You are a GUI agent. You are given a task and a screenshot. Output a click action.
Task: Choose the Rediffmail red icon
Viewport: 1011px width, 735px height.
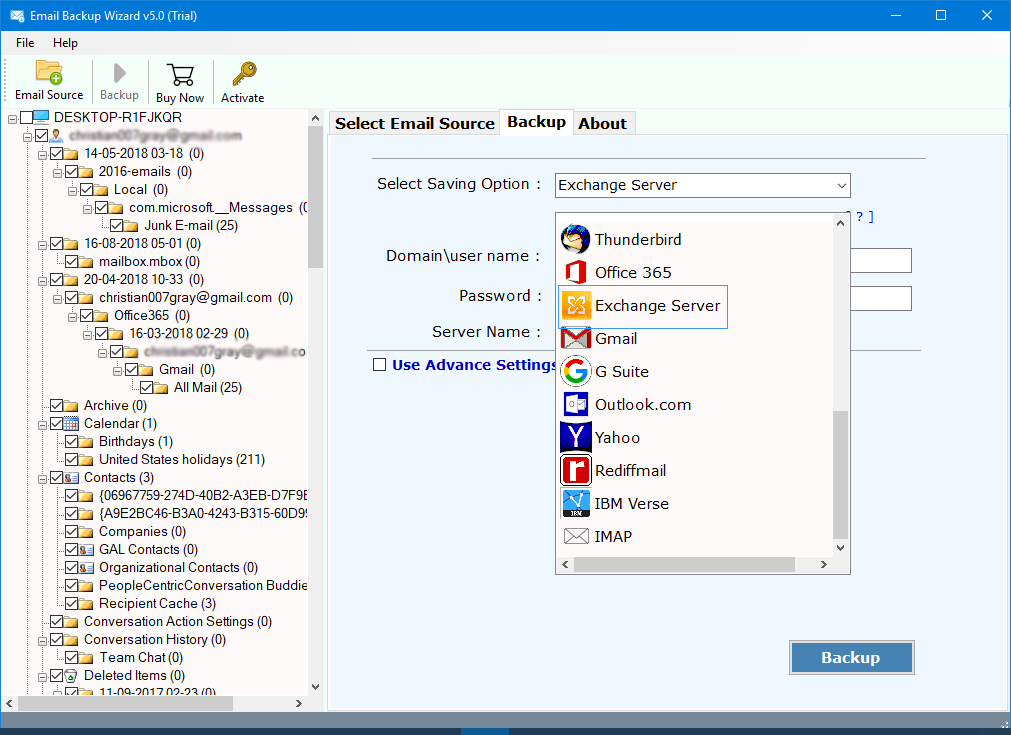pyautogui.click(x=576, y=470)
